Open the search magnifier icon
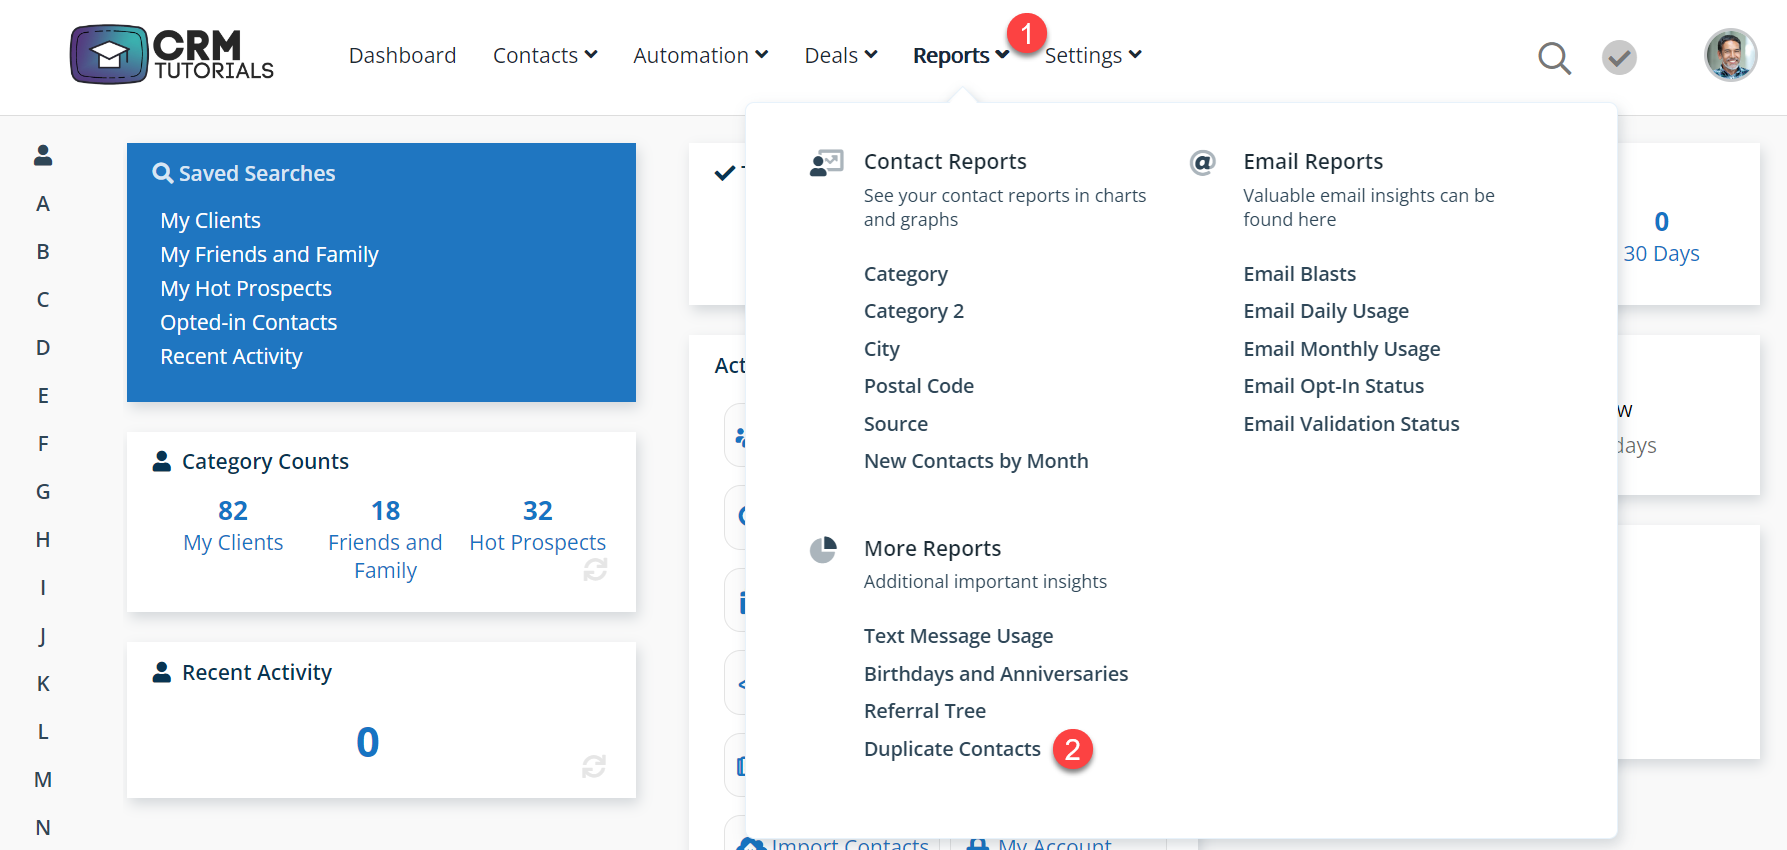The height and width of the screenshot is (850, 1787). tap(1554, 58)
